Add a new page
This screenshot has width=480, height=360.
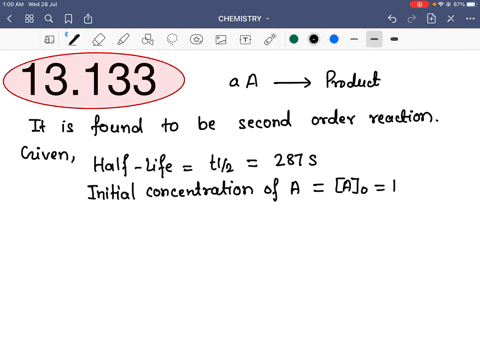(431, 19)
